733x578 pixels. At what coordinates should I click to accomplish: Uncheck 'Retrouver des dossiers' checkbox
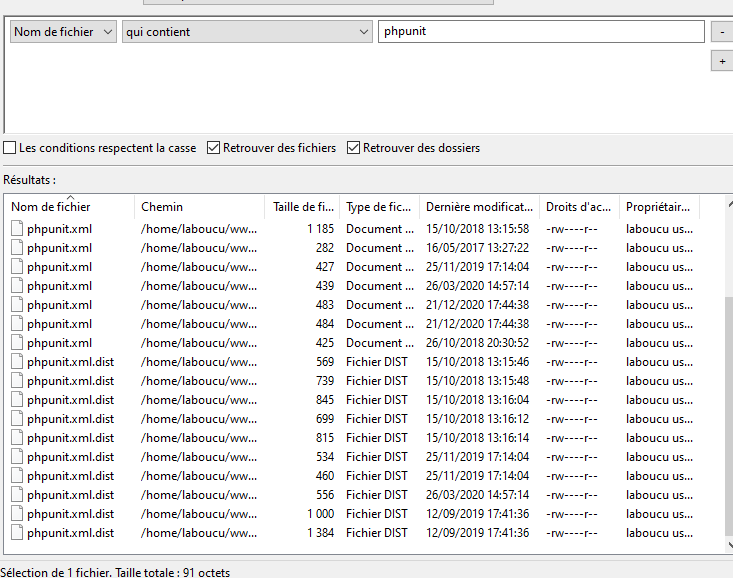pyautogui.click(x=353, y=148)
